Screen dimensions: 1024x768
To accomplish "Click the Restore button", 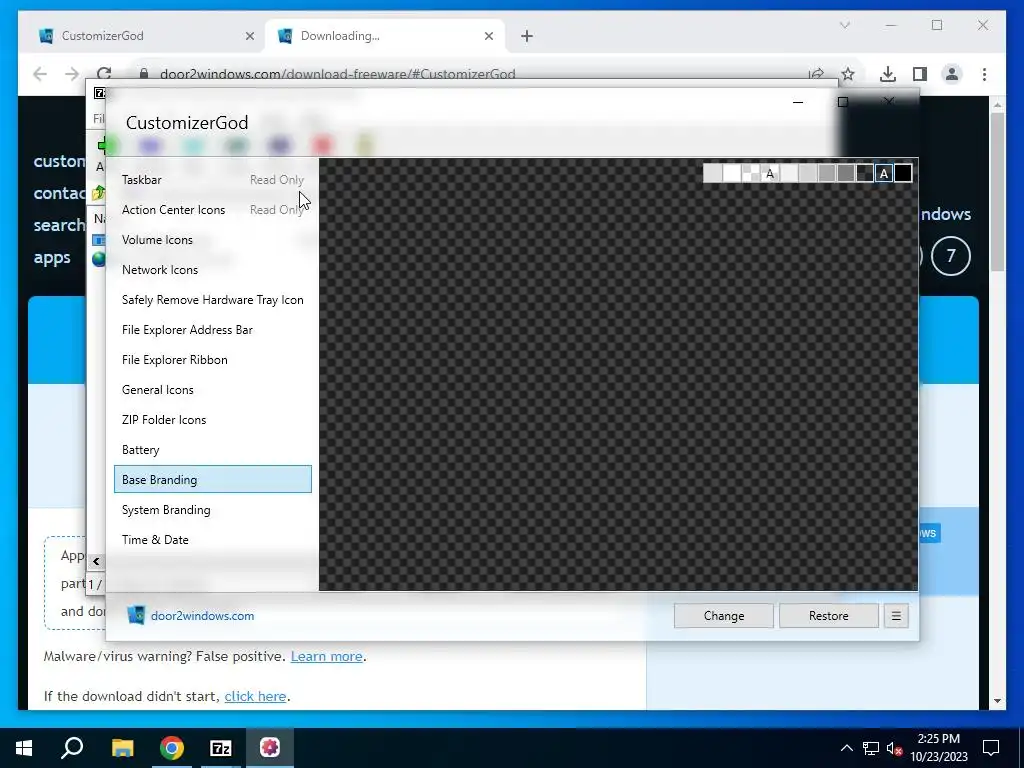I will (829, 616).
